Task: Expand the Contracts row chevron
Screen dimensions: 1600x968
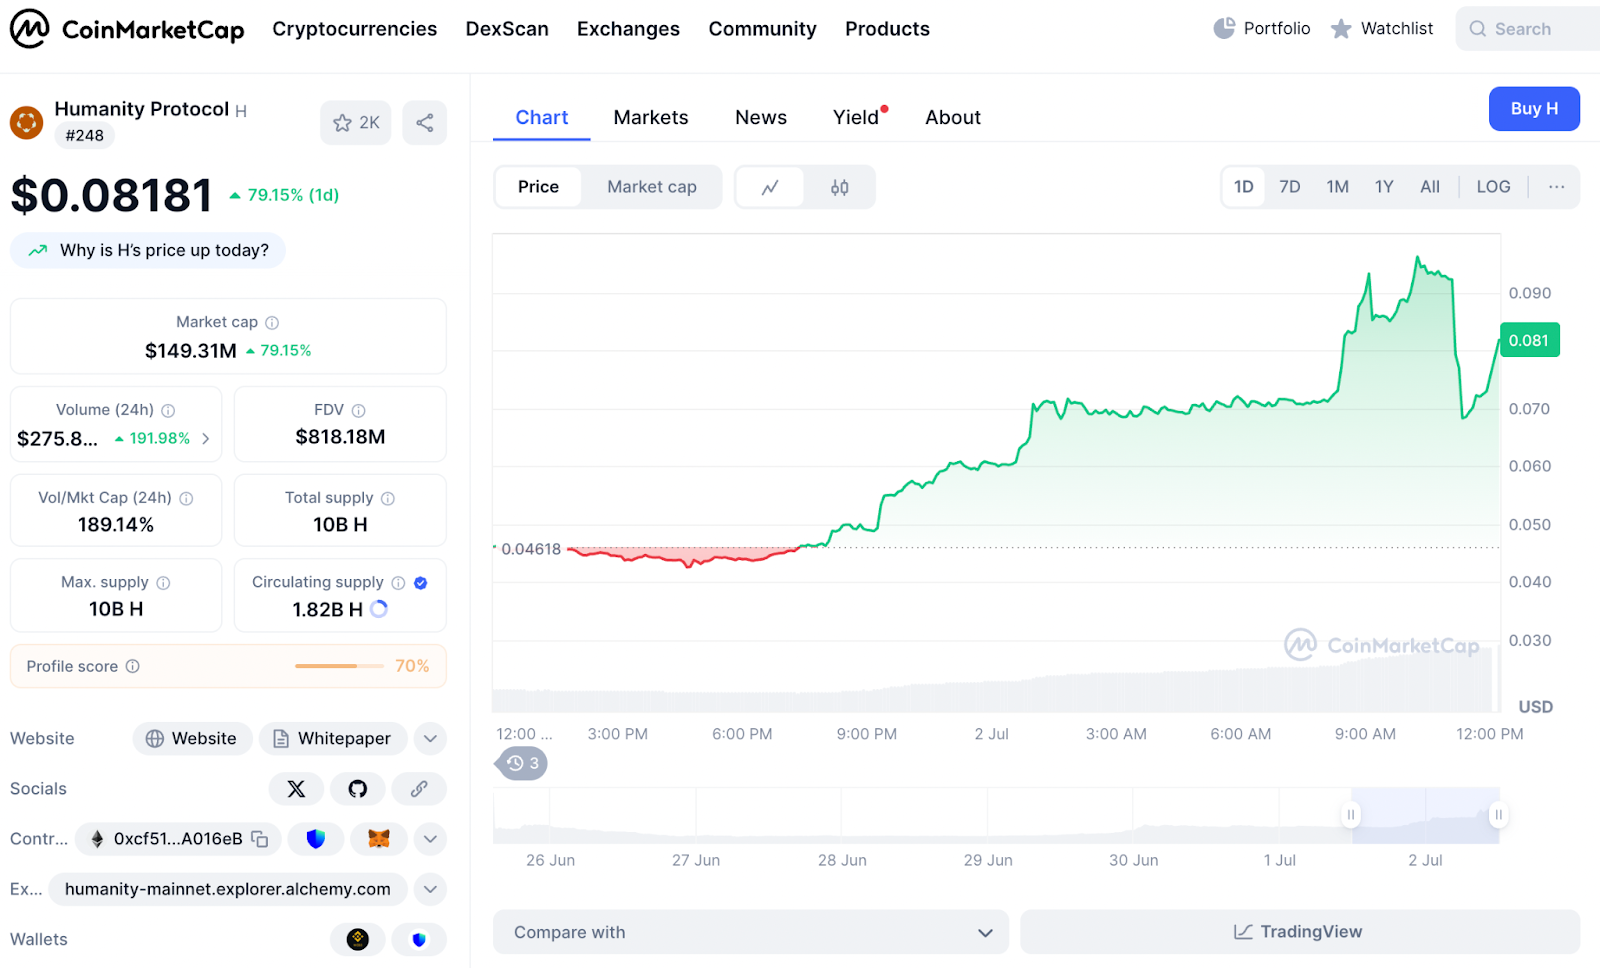Action: [430, 839]
